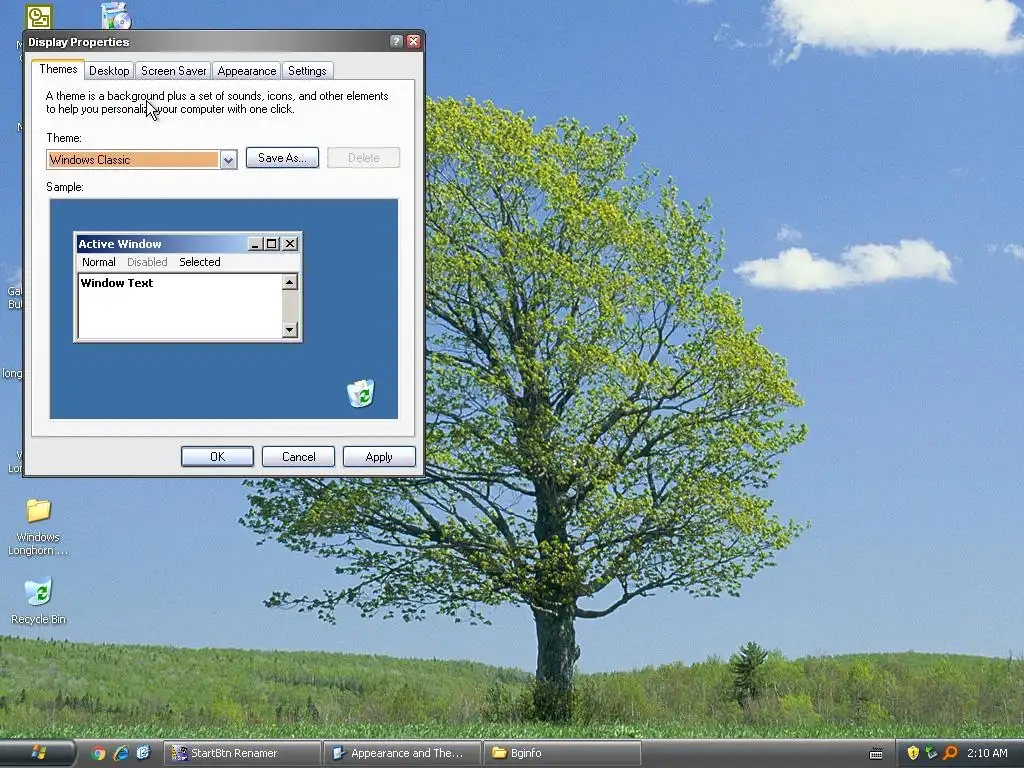Click the Active Window sample title bar
The image size is (1024, 768).
click(x=161, y=244)
